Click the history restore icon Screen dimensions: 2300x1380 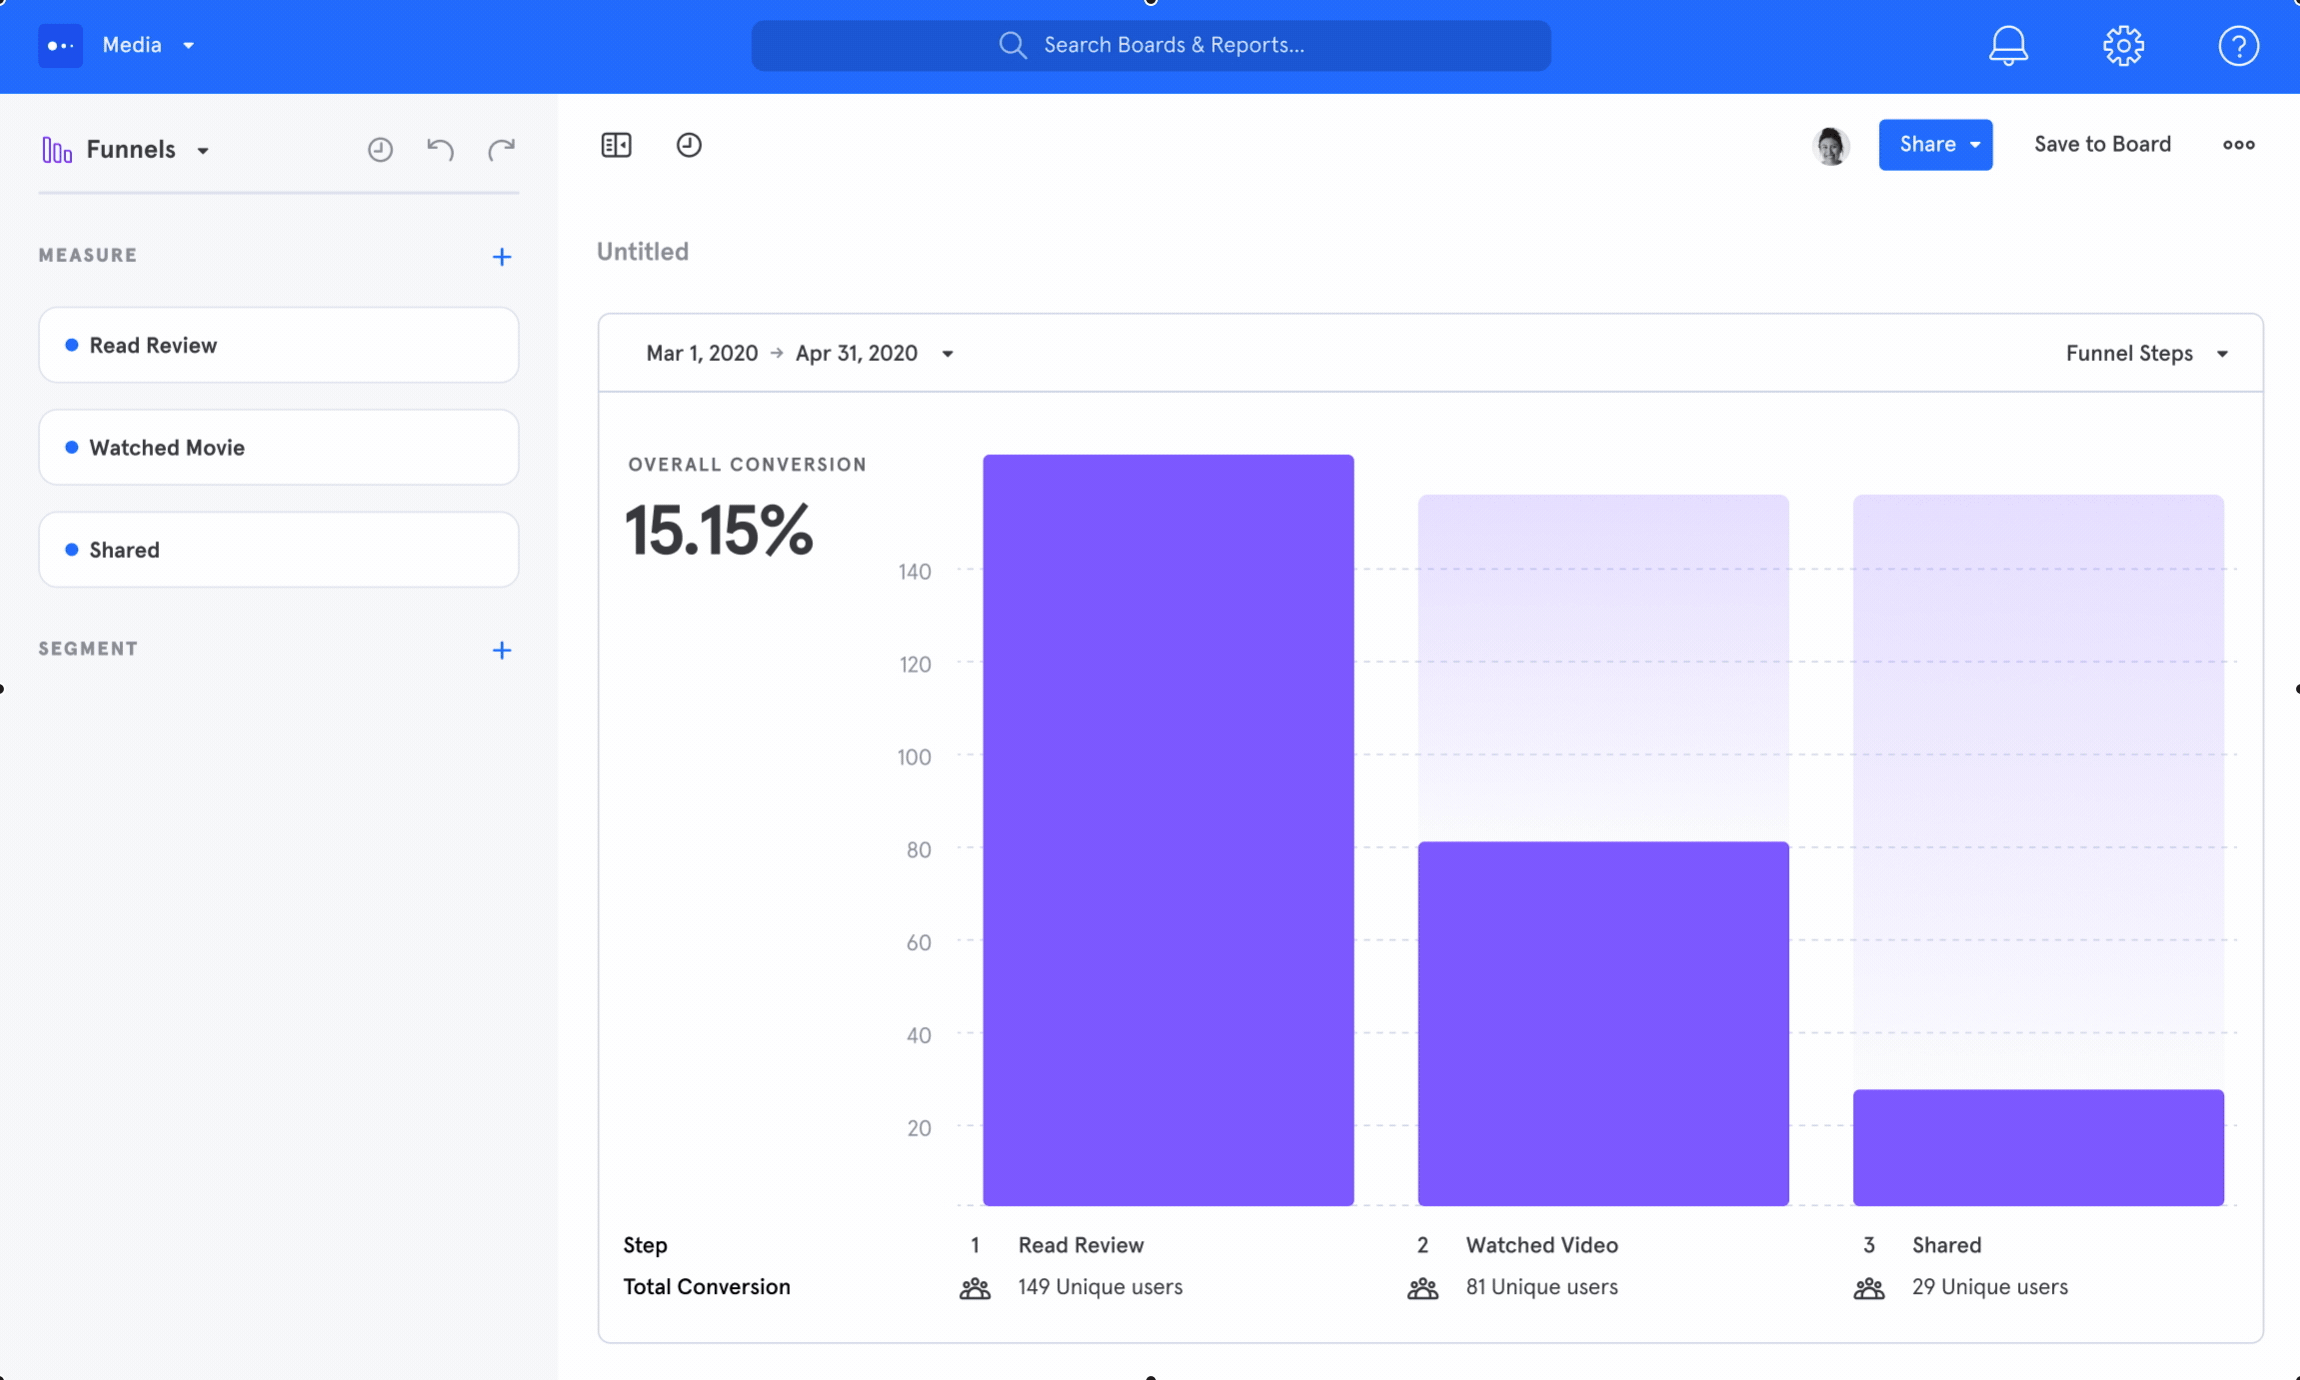pos(380,150)
